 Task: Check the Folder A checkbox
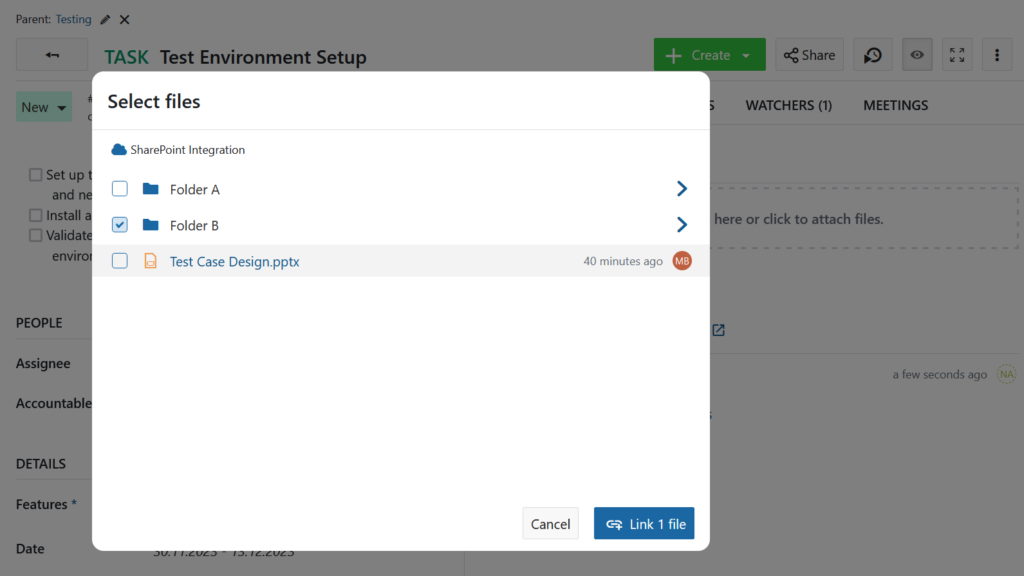point(119,188)
